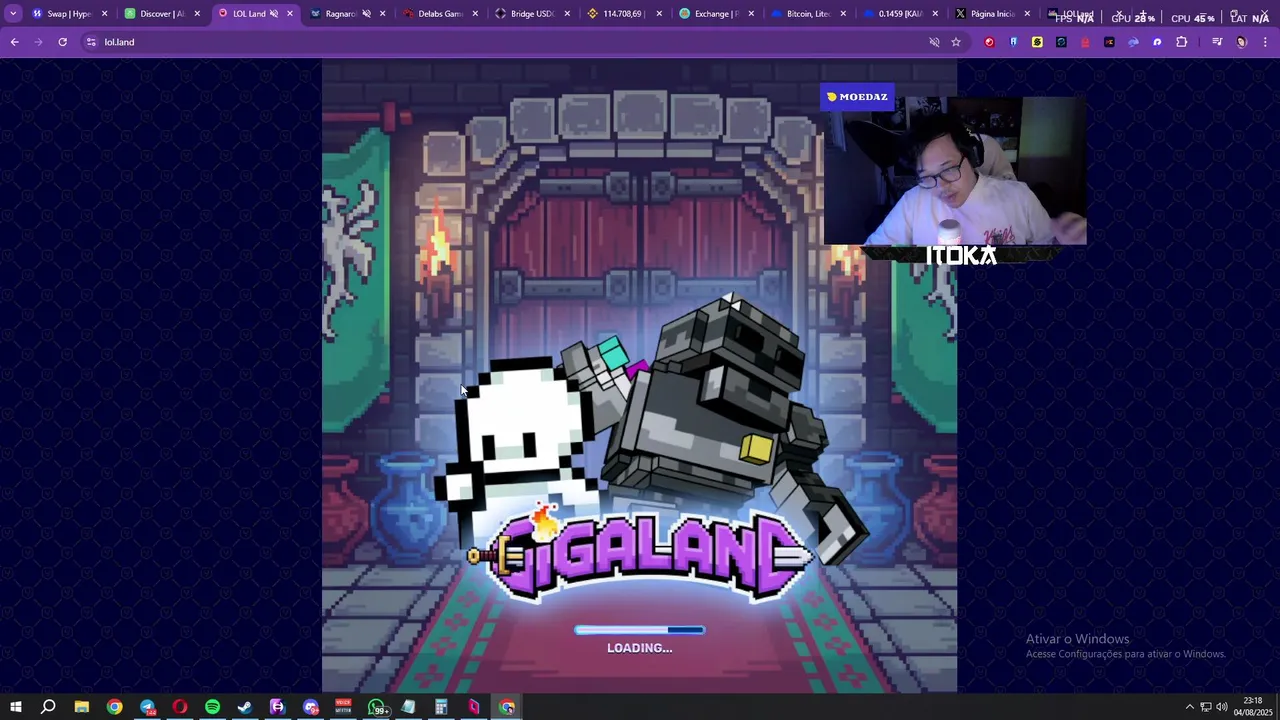This screenshot has width=1280, height=720.
Task: Open the red circular extension icon
Action: pyautogui.click(x=990, y=42)
